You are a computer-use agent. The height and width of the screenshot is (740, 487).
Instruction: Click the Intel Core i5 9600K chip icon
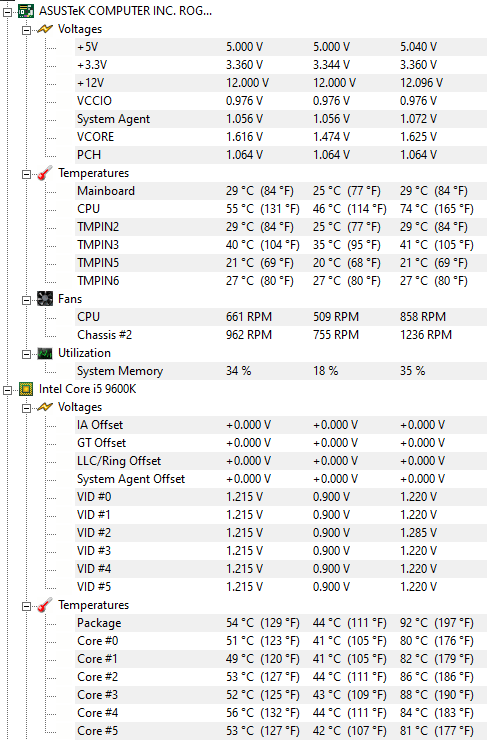[26, 389]
